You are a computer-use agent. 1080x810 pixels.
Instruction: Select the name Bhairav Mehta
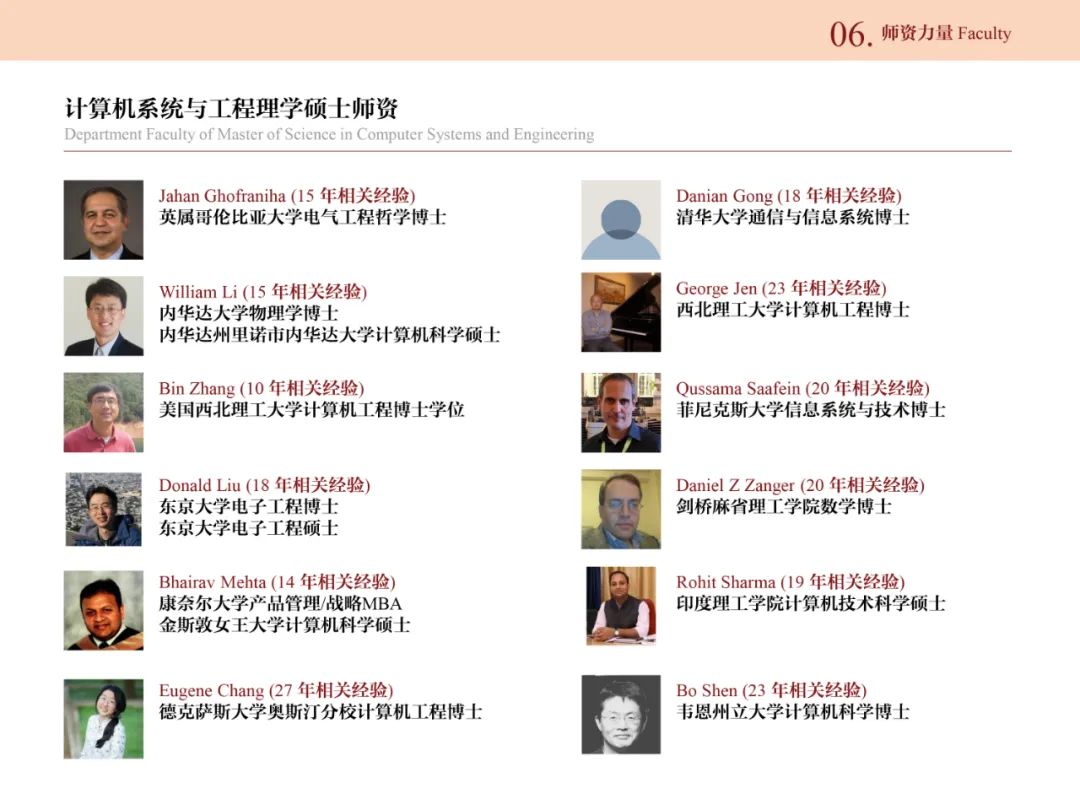212,582
